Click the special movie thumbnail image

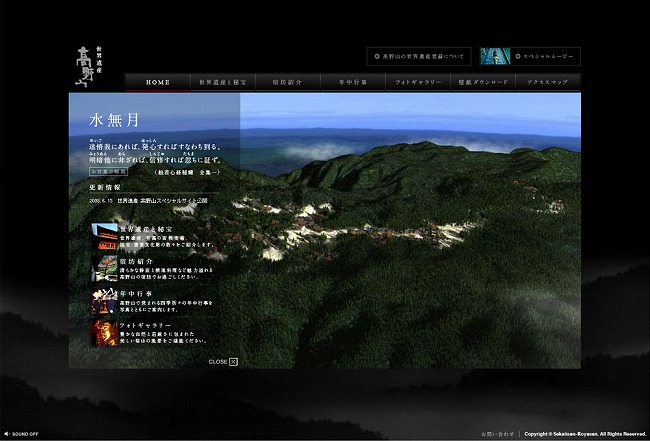click(x=496, y=57)
